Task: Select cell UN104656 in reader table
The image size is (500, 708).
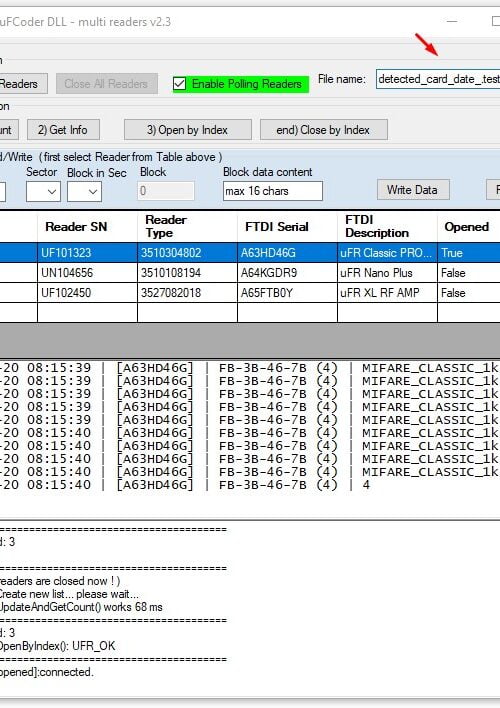Action: [87, 273]
